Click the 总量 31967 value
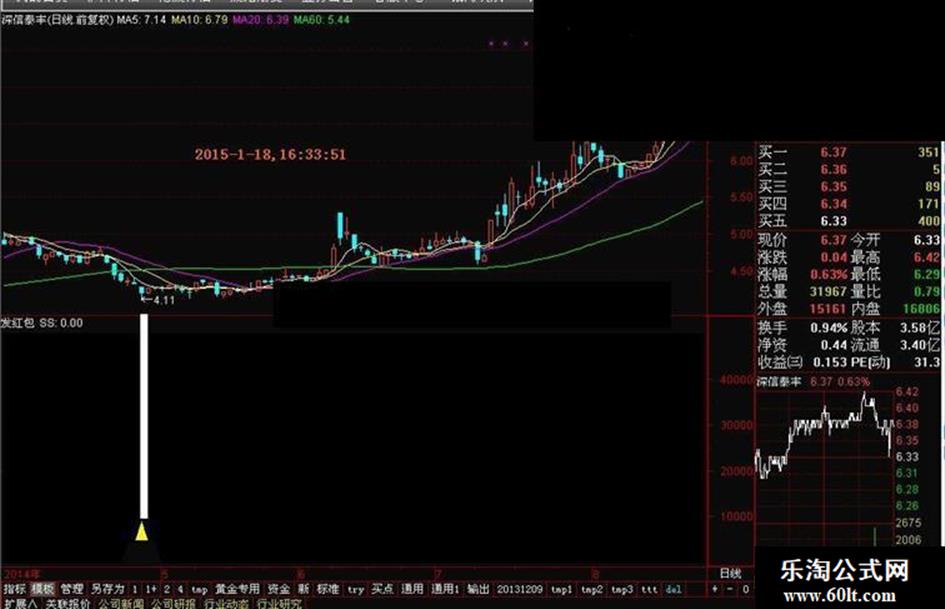945x609 pixels. [828, 292]
